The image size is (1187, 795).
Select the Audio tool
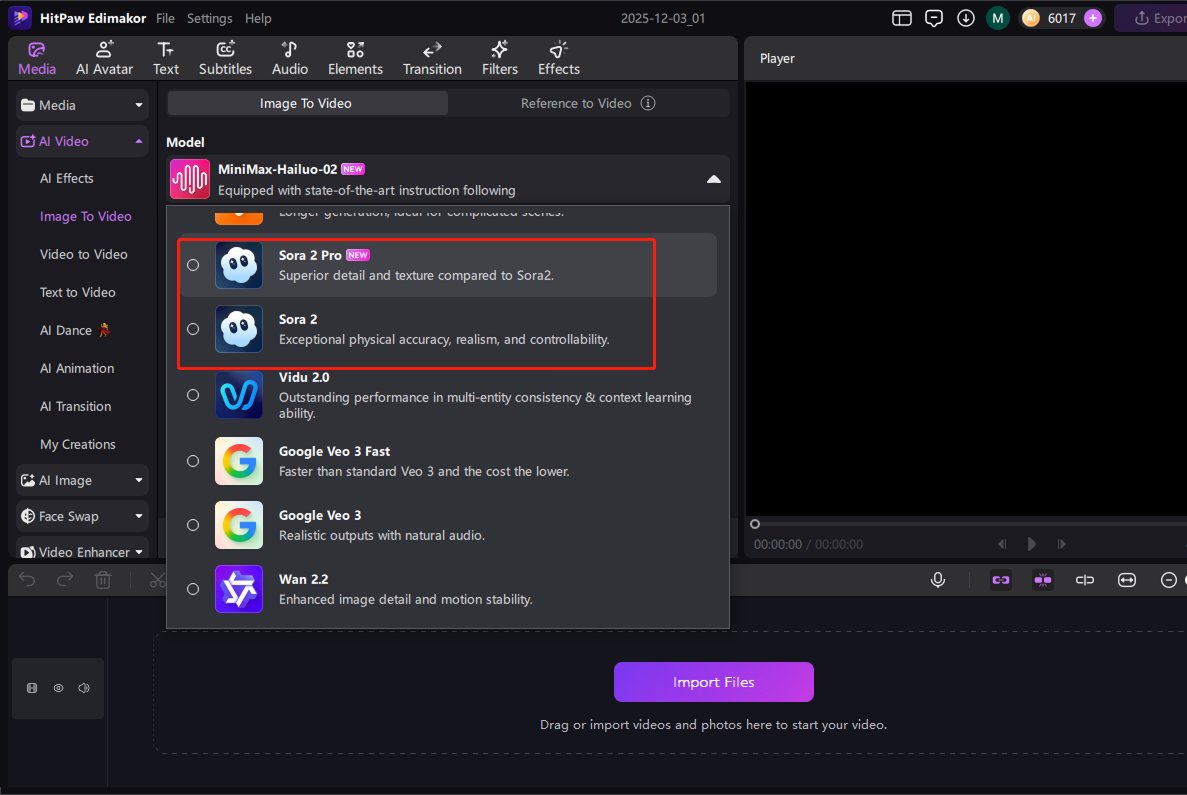point(289,57)
